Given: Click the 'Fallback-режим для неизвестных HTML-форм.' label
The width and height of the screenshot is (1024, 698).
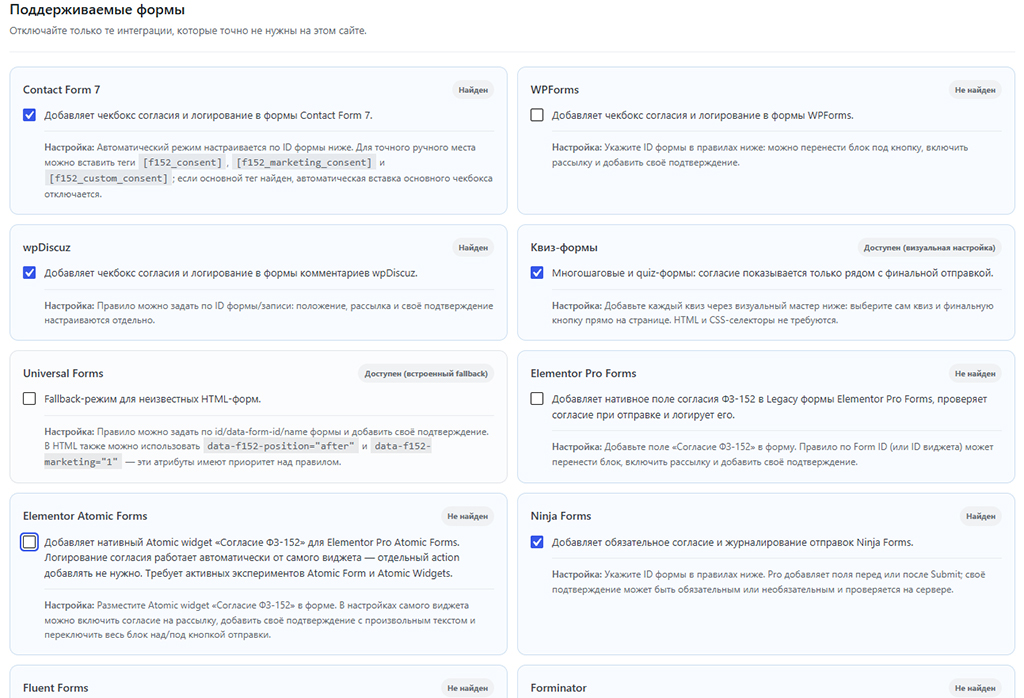Looking at the screenshot, I should point(152,399).
